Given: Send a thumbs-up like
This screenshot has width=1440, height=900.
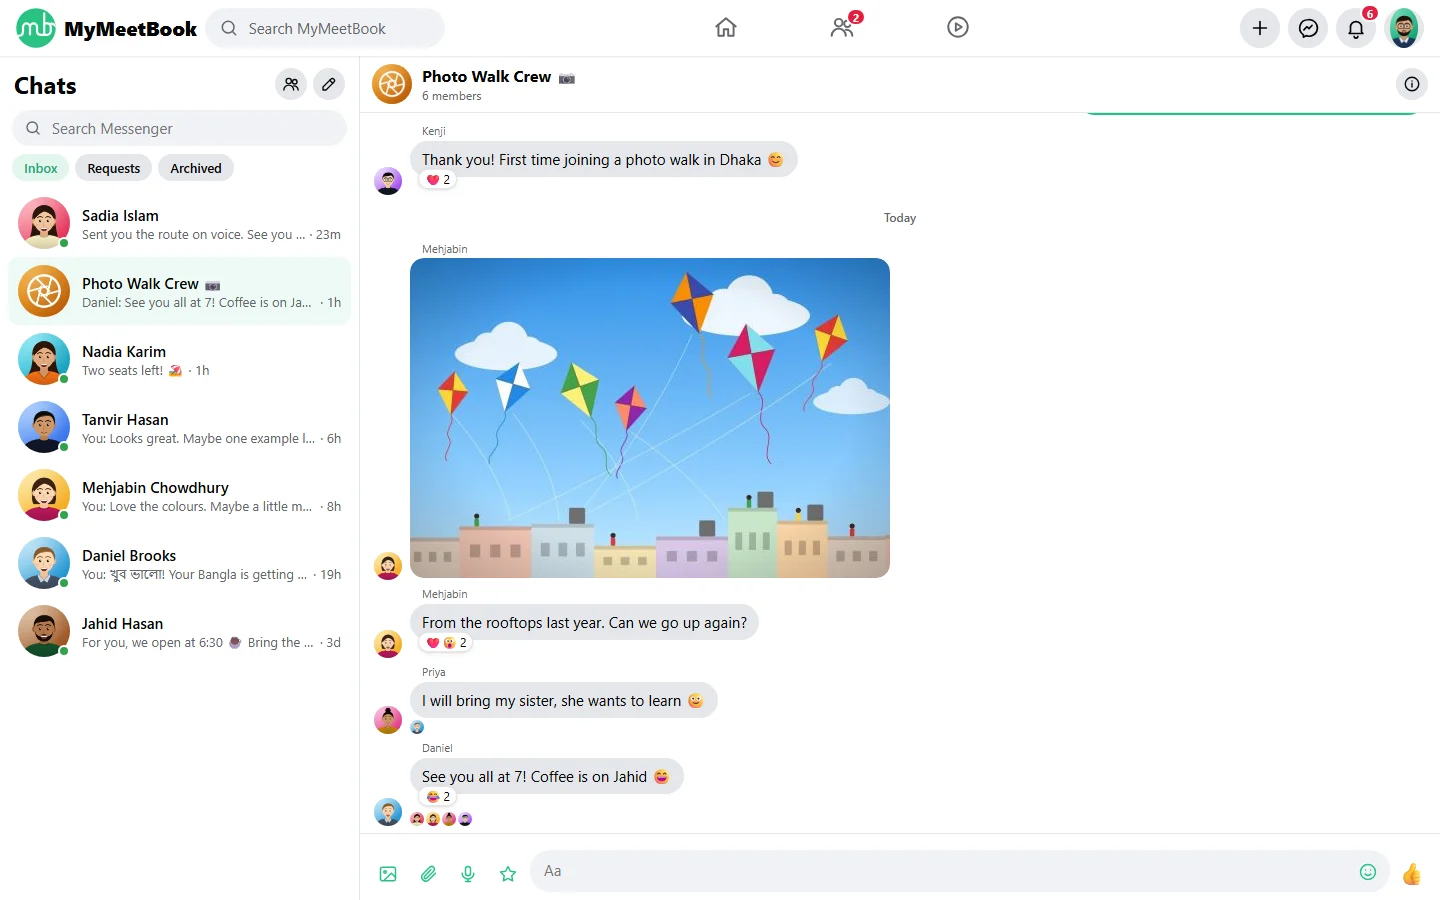Looking at the screenshot, I should click(x=1412, y=874).
